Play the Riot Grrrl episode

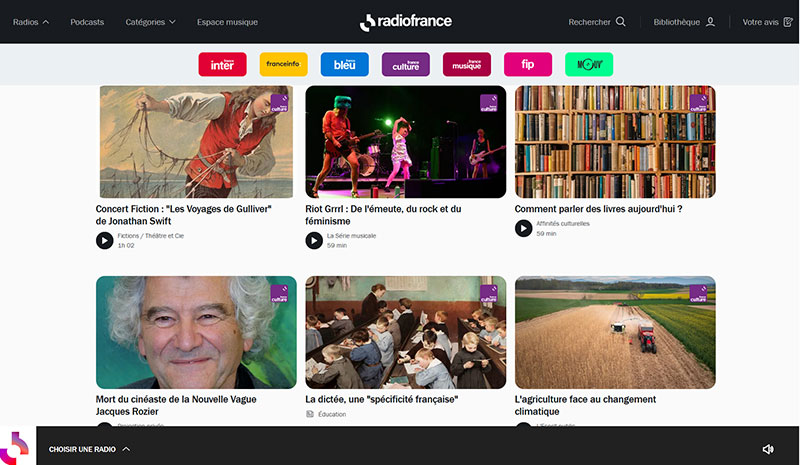(x=314, y=240)
